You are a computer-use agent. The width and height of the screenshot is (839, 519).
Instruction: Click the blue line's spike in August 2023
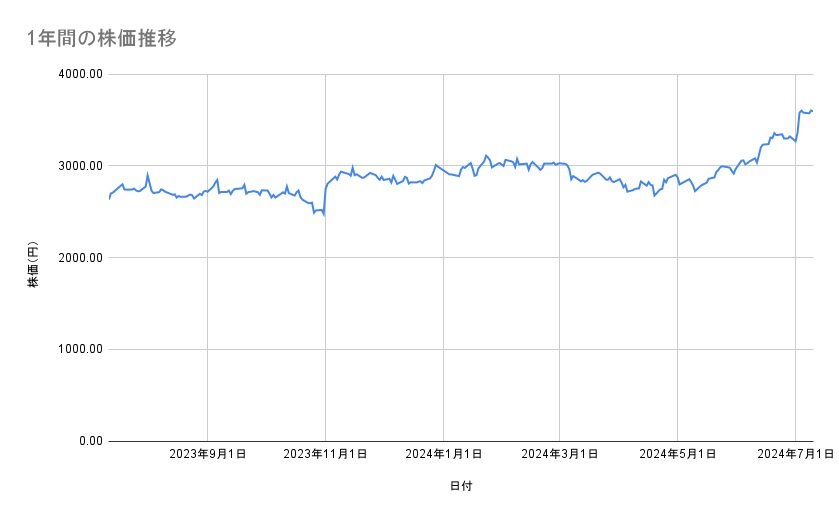(148, 174)
